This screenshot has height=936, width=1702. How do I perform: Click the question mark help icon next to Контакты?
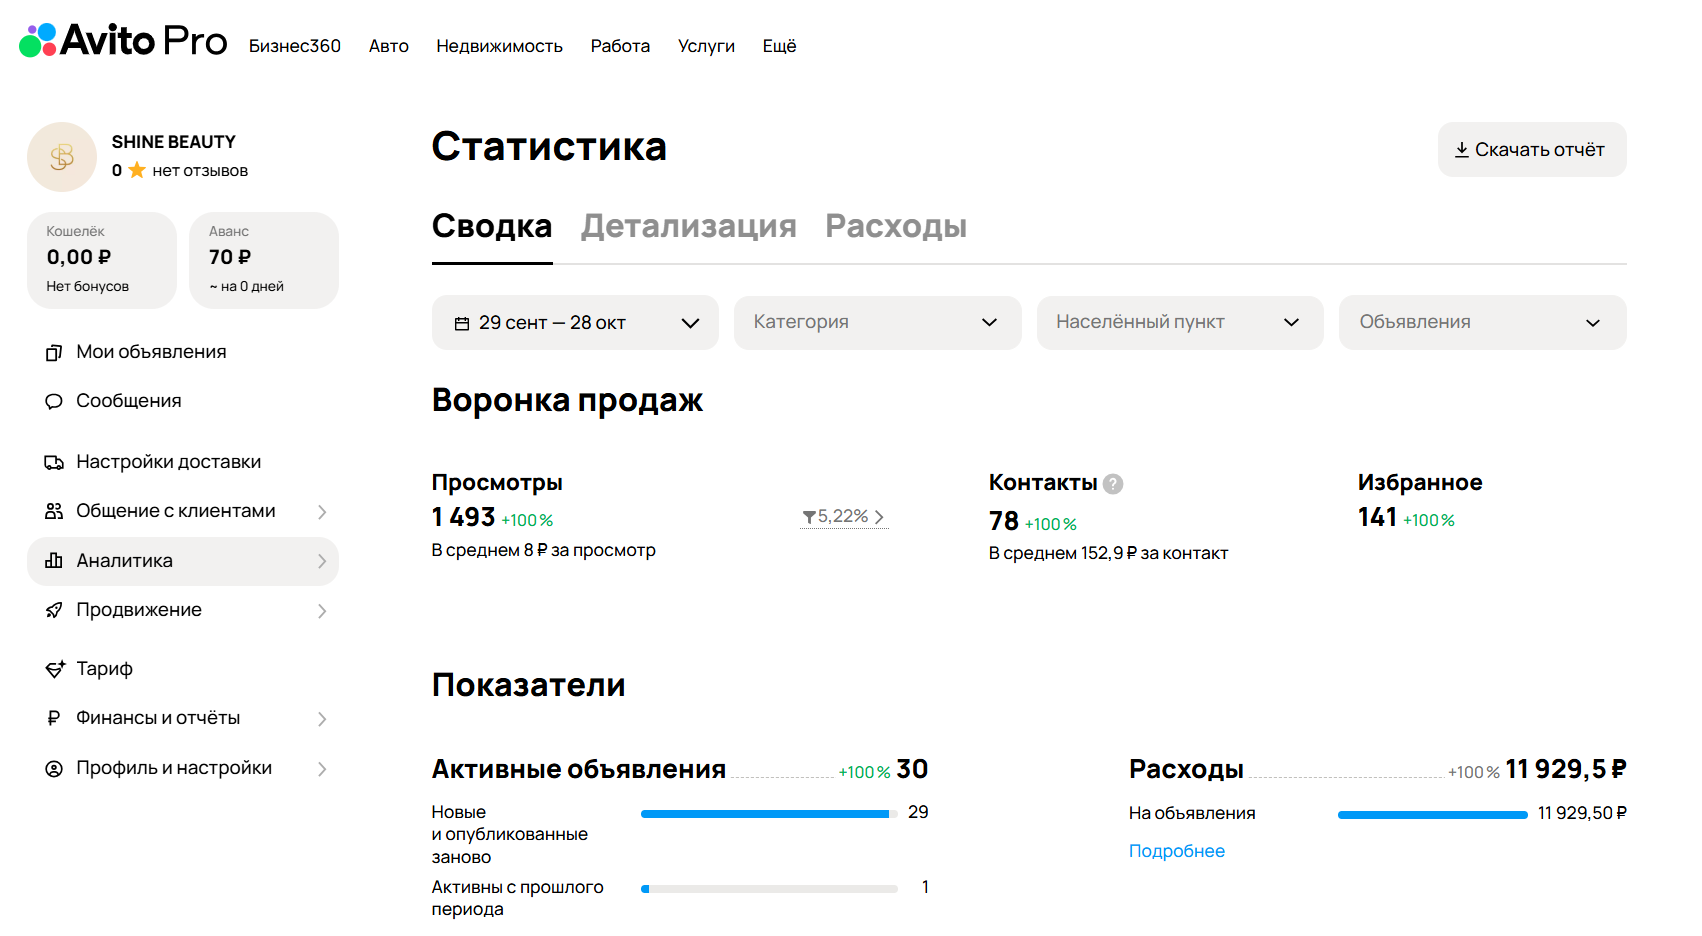coord(1113,484)
